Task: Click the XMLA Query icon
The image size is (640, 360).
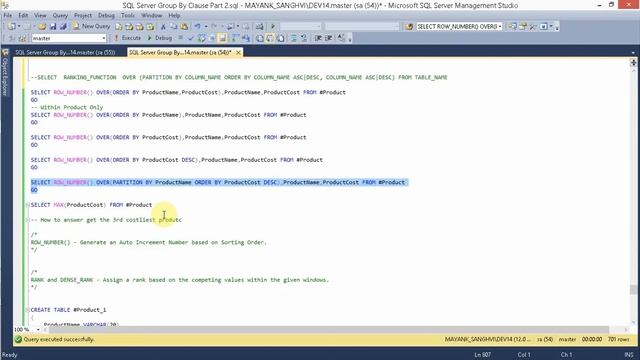Action: pyautogui.click(x=150, y=27)
